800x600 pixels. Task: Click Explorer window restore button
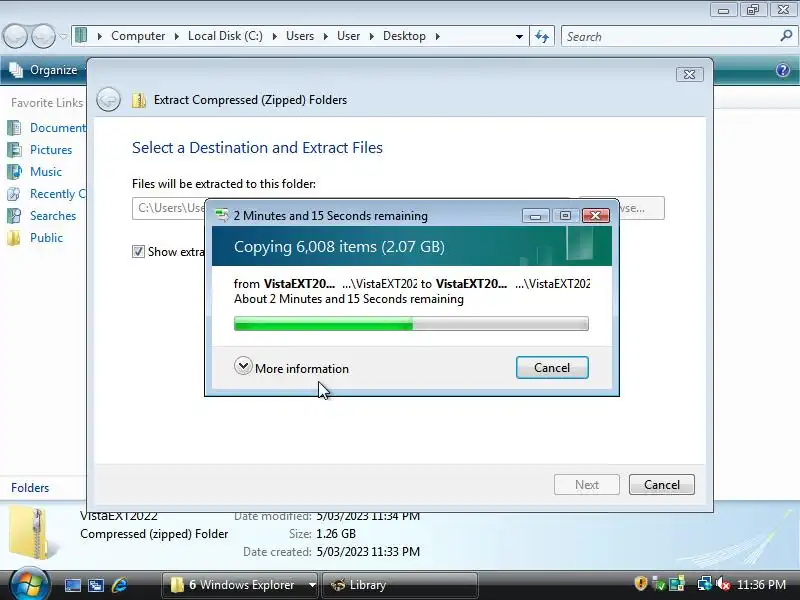click(753, 10)
